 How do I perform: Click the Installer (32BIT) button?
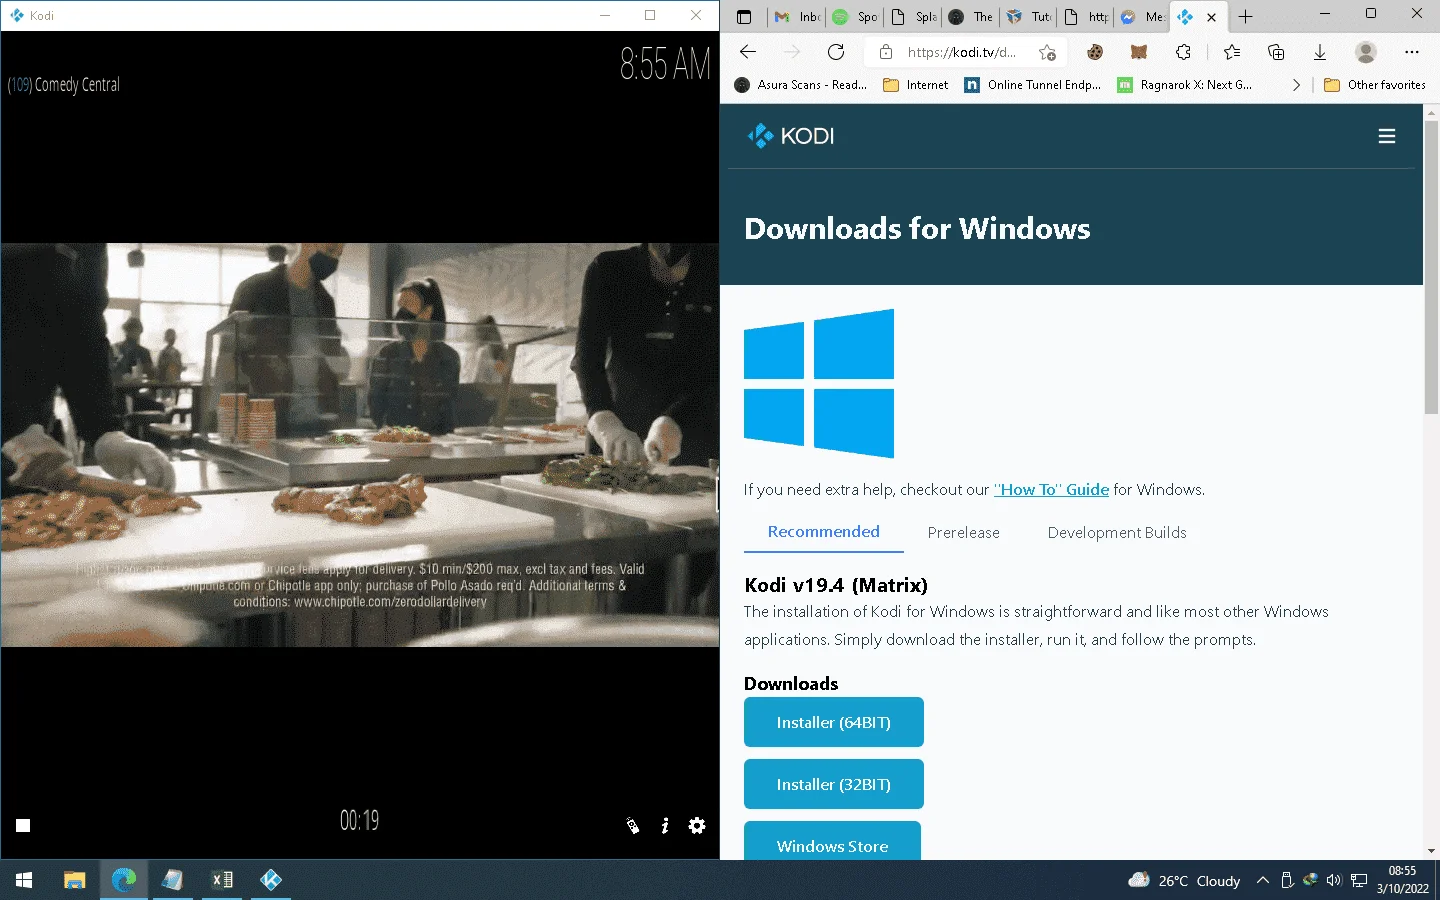click(834, 784)
